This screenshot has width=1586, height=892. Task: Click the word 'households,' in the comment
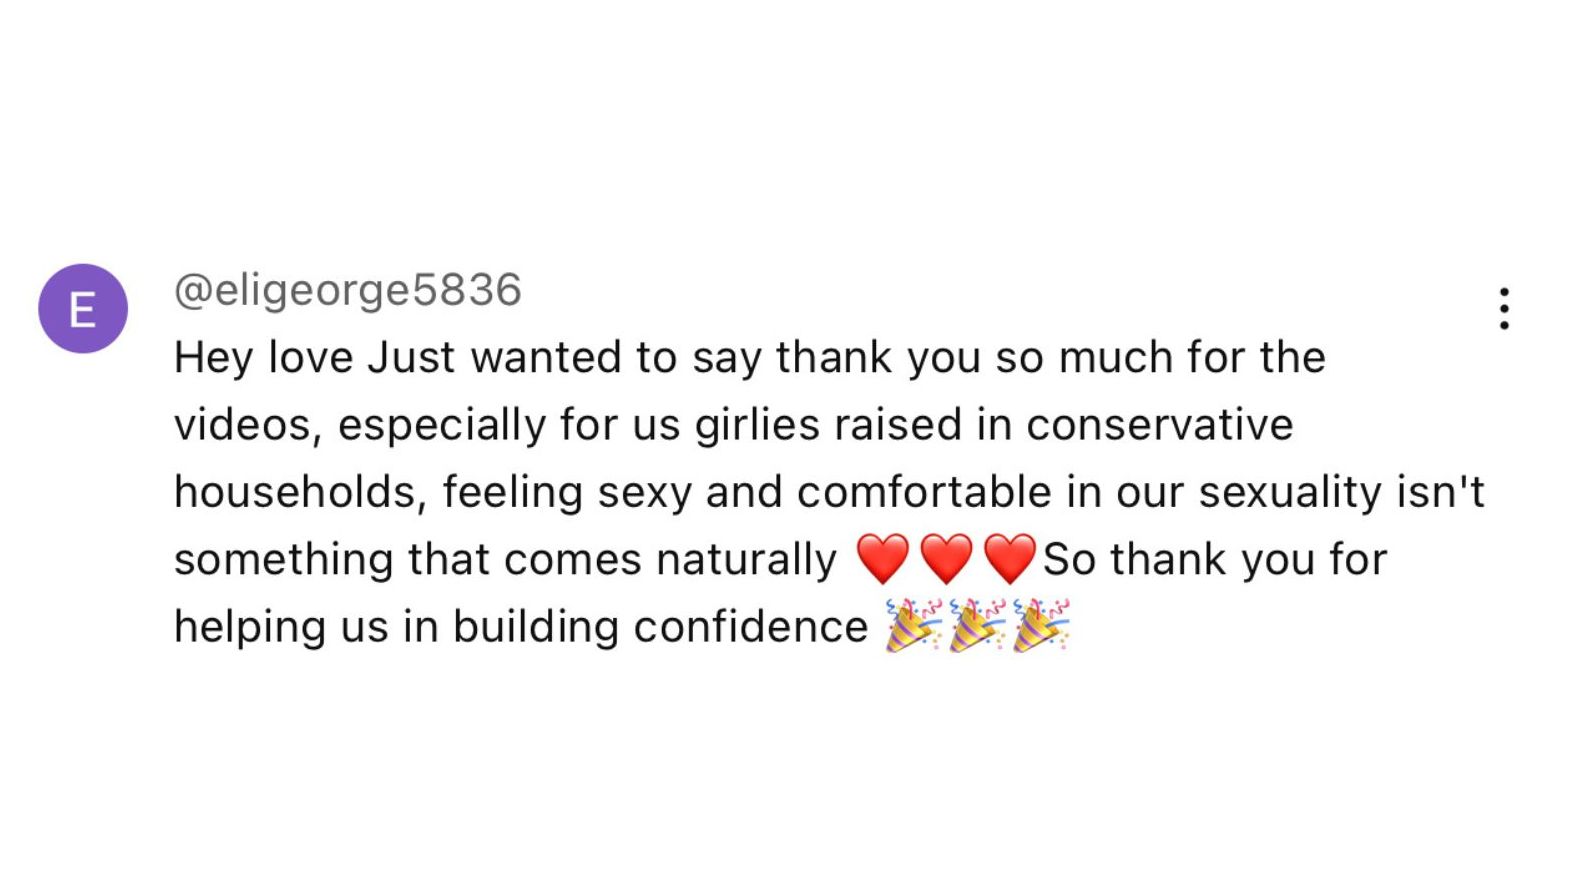pyautogui.click(x=300, y=492)
